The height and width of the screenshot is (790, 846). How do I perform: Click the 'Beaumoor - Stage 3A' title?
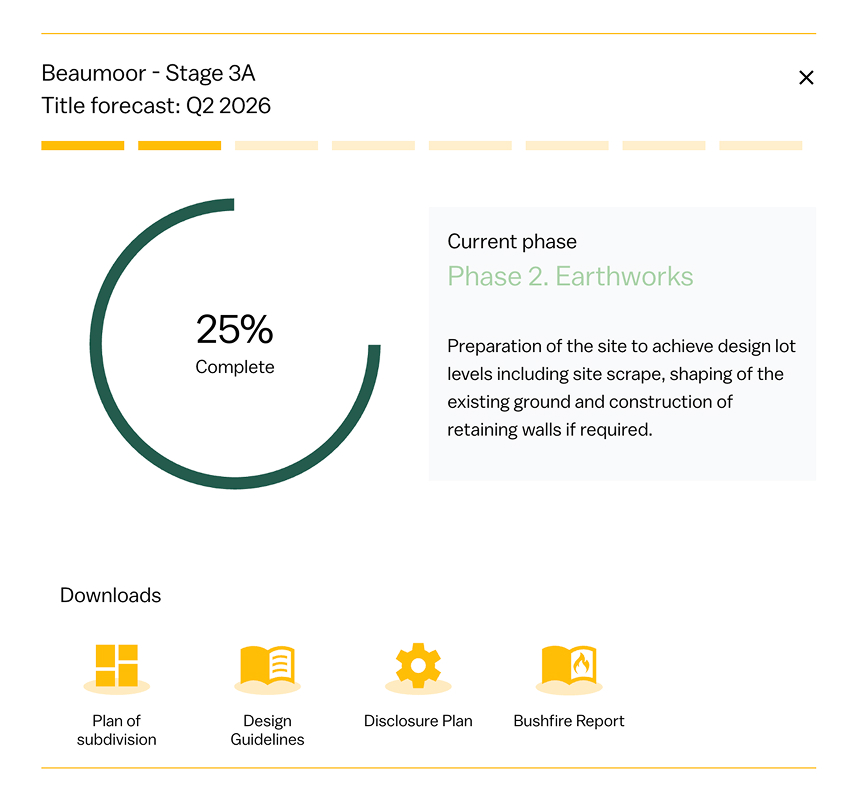pos(148,74)
